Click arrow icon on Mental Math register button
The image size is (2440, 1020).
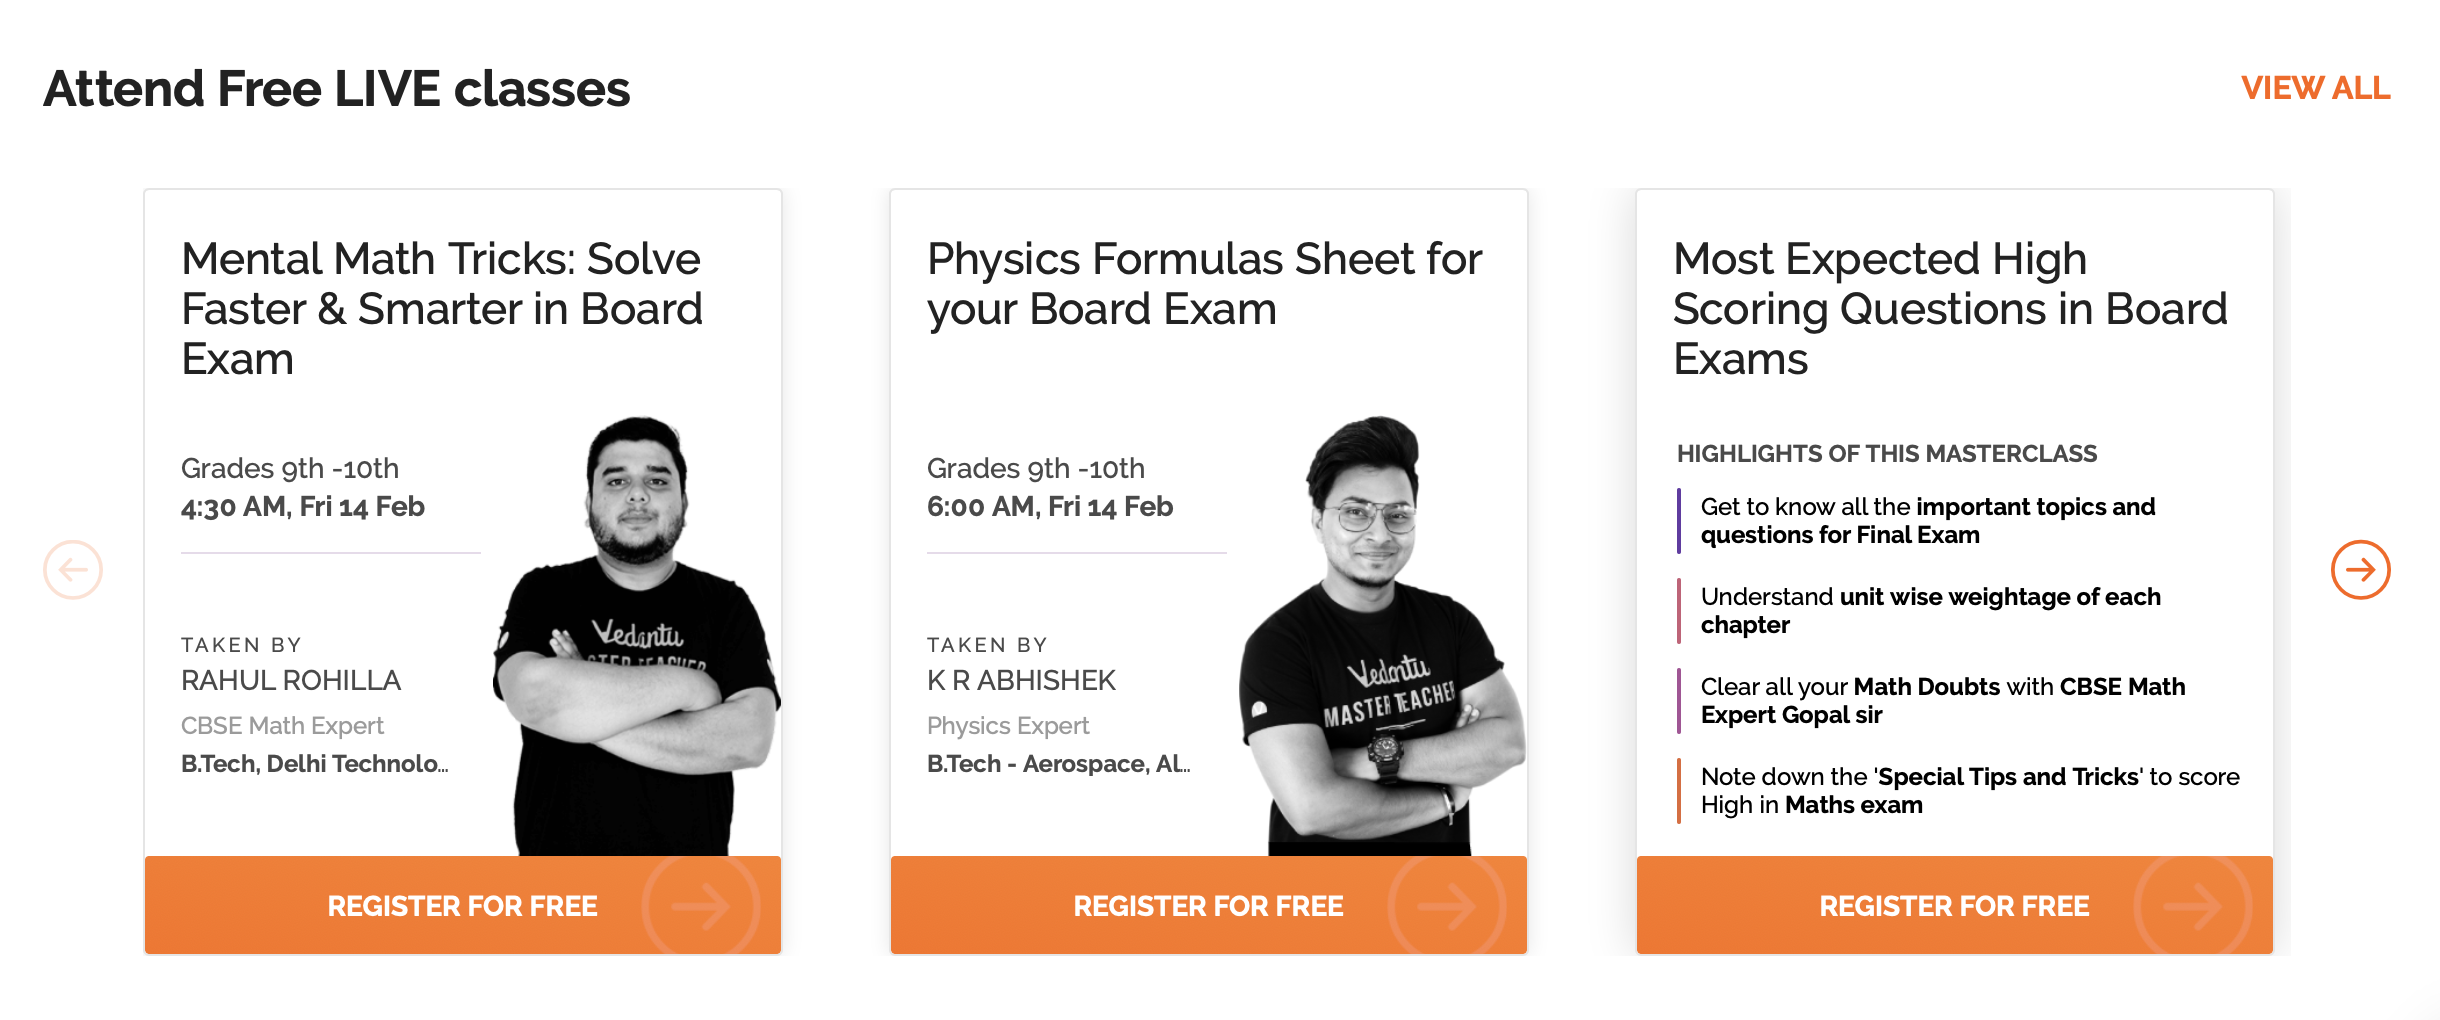pos(700,906)
